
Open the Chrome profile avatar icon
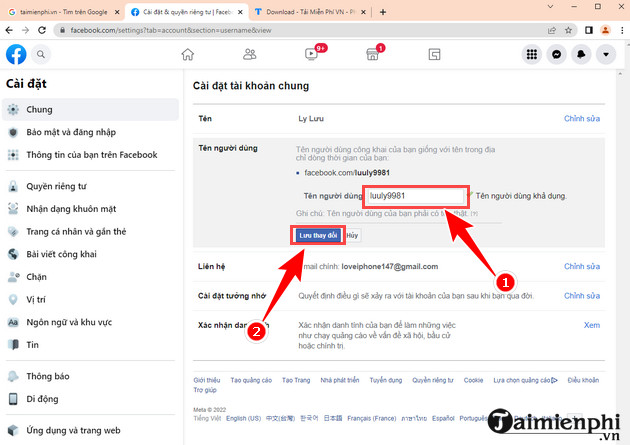tap(605, 30)
